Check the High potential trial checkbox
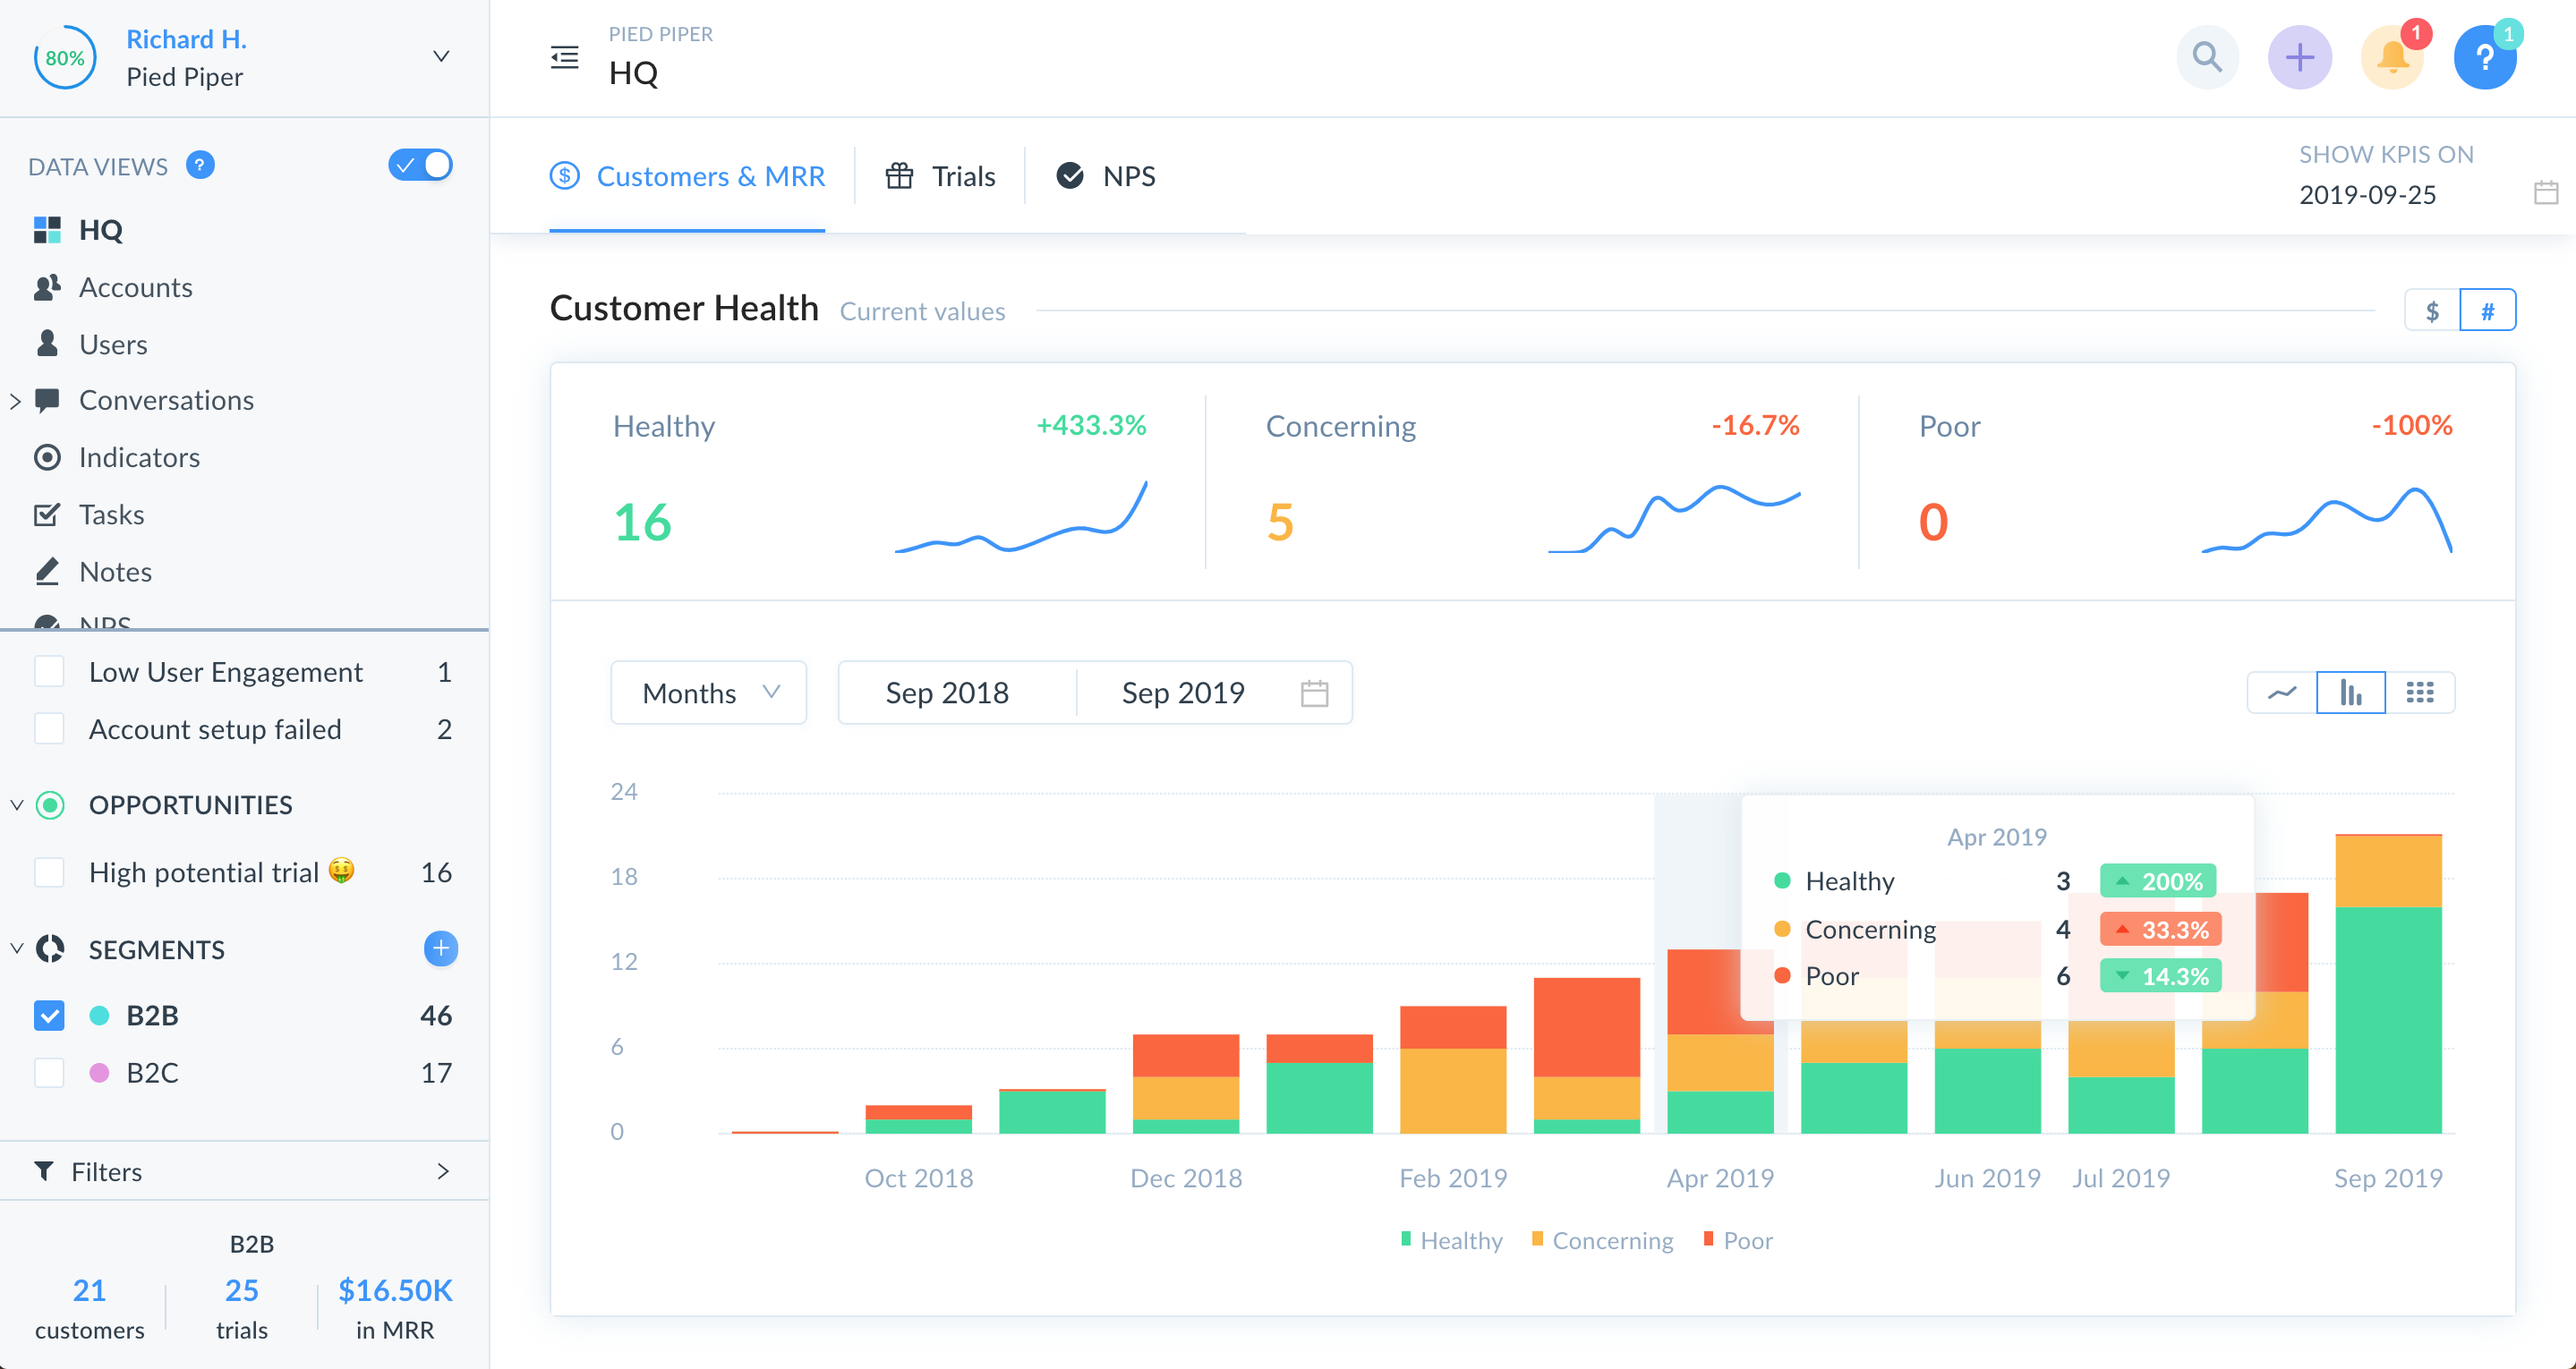The width and height of the screenshot is (2576, 1369). (x=49, y=872)
